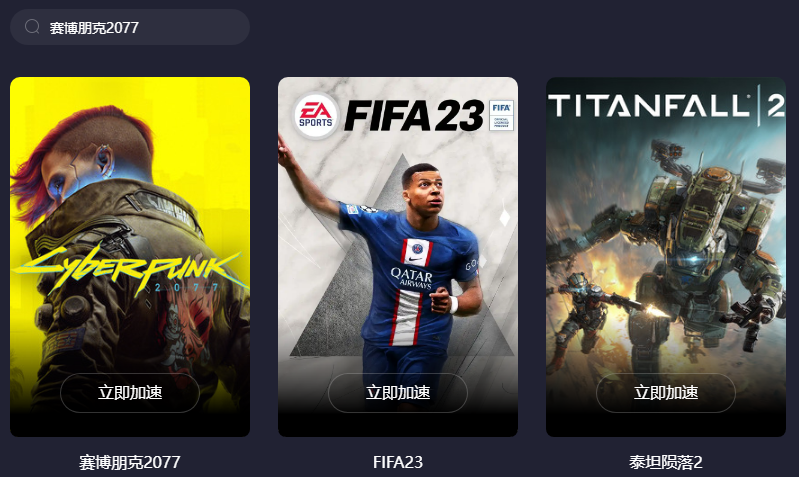Focus the search field containing 赛博朋克2077

click(130, 27)
